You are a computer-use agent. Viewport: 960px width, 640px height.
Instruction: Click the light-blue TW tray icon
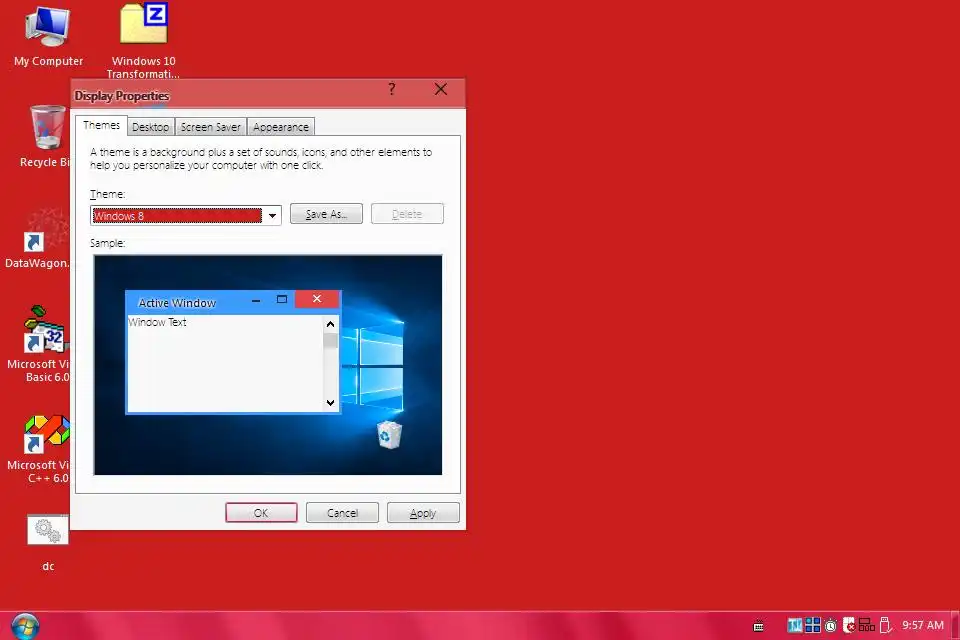coord(795,625)
